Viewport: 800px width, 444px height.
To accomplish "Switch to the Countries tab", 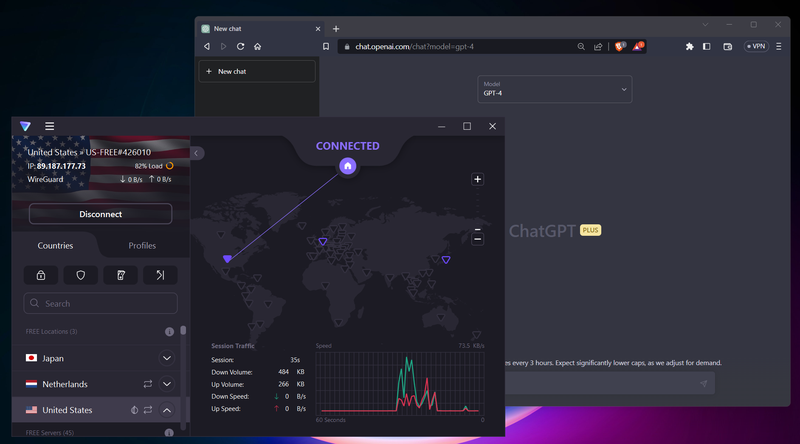I will [x=55, y=245].
